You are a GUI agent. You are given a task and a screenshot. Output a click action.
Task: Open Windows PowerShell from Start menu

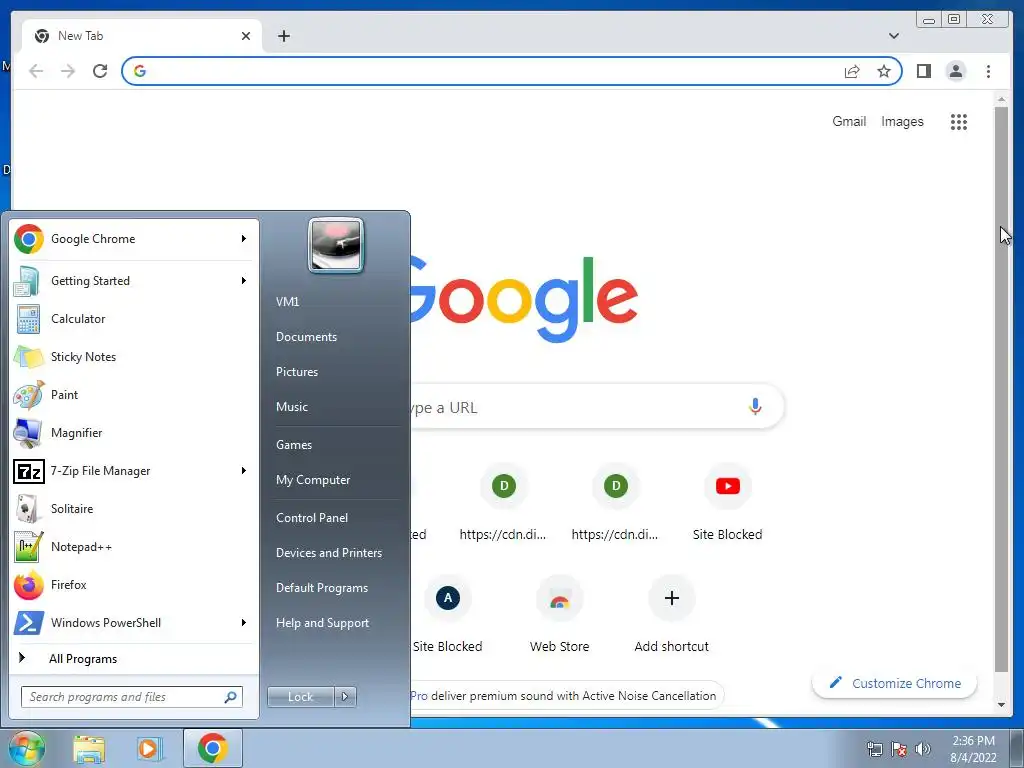coord(133,622)
